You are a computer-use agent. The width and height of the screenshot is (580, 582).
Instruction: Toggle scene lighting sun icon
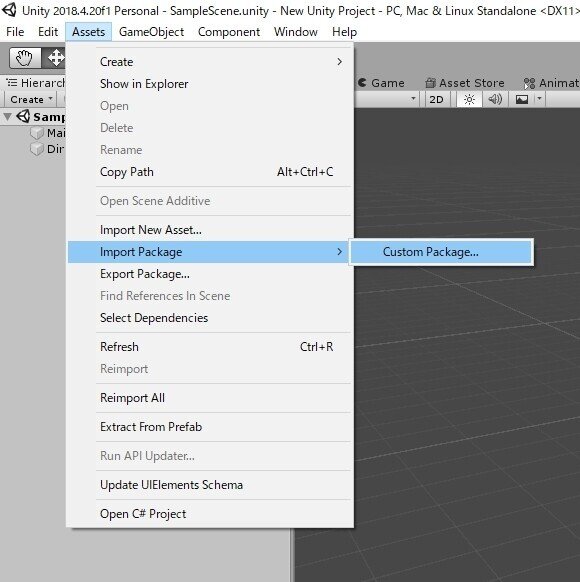[x=469, y=99]
